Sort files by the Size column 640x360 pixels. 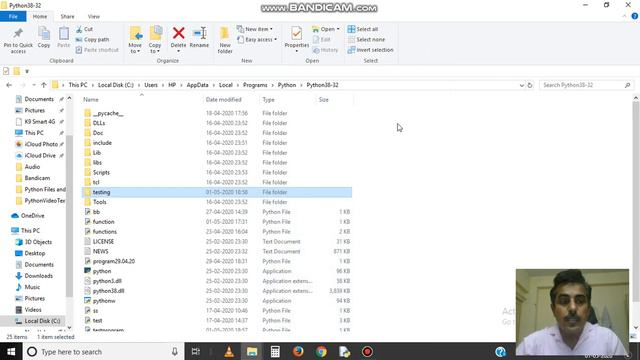[324, 100]
